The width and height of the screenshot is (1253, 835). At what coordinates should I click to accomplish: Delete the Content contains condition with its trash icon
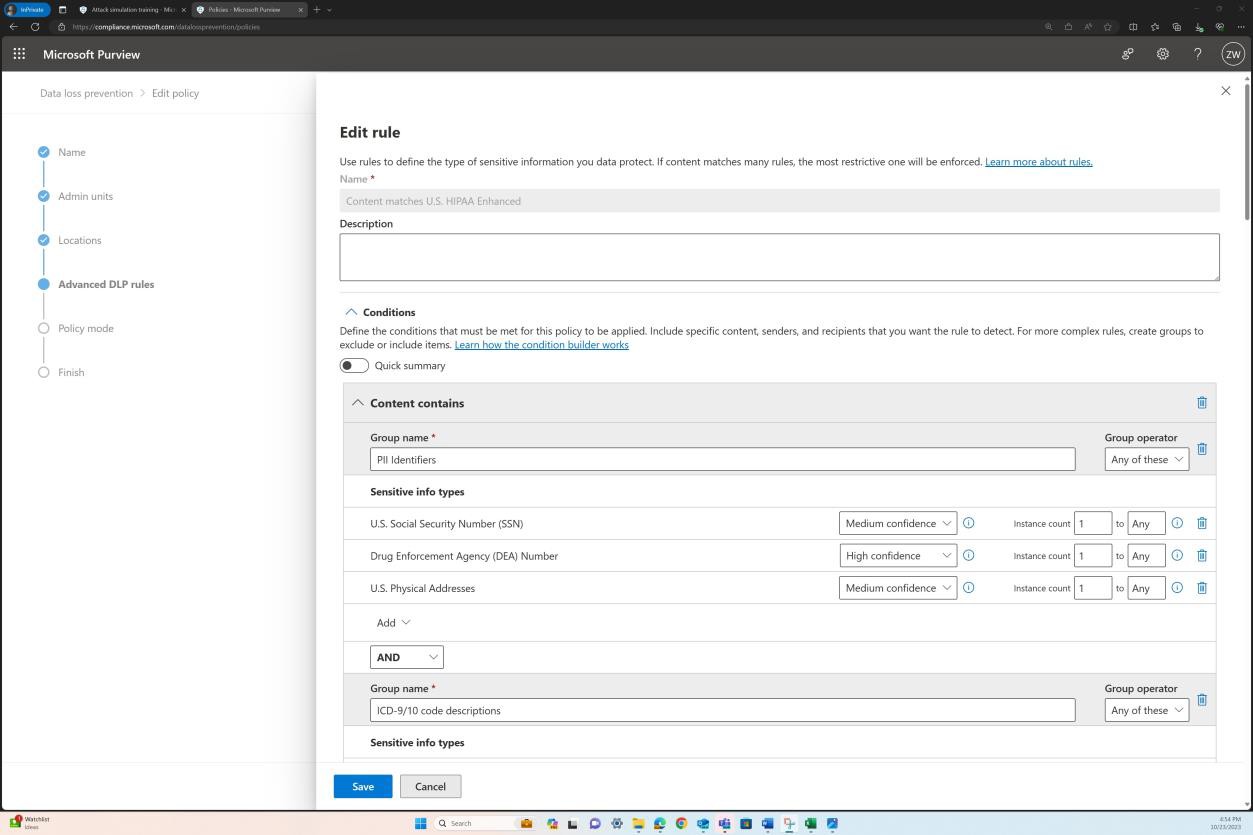pyautogui.click(x=1201, y=402)
